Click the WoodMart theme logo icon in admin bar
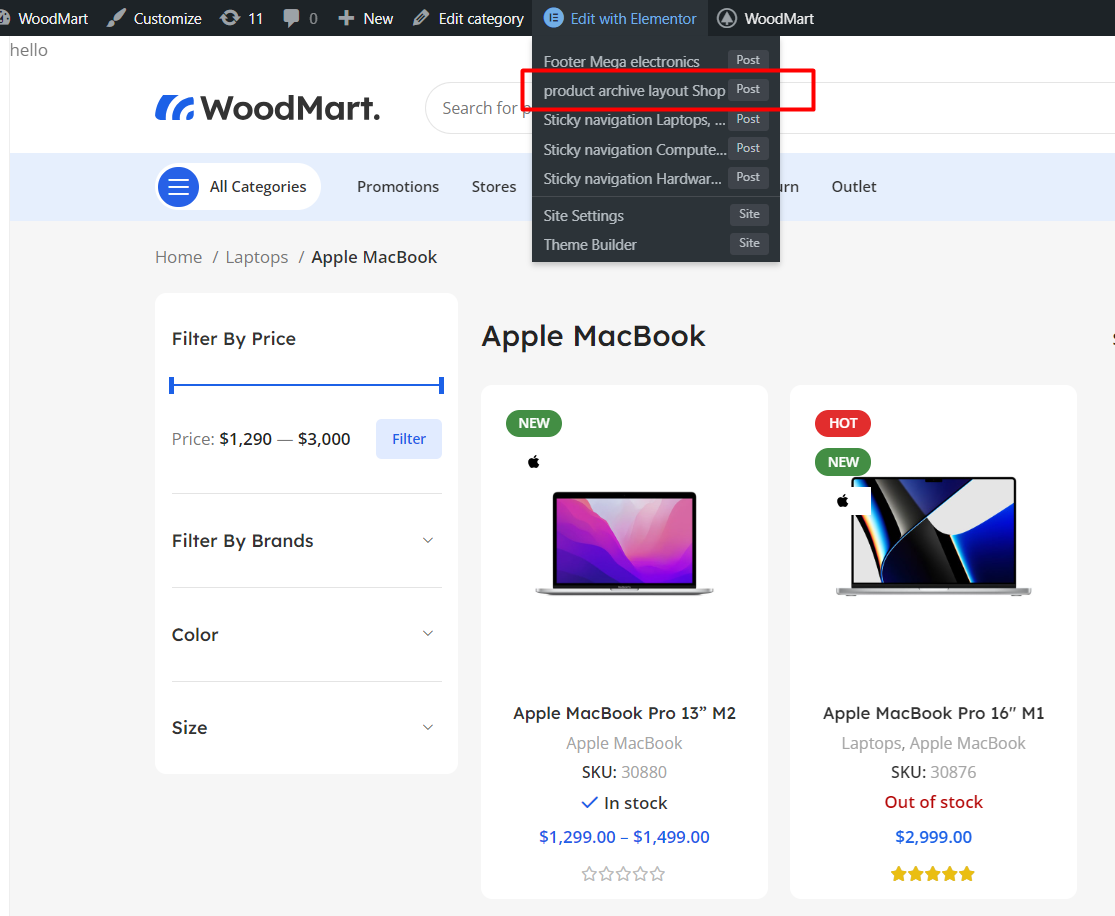Viewport: 1115px width, 916px height. pyautogui.click(x=727, y=18)
